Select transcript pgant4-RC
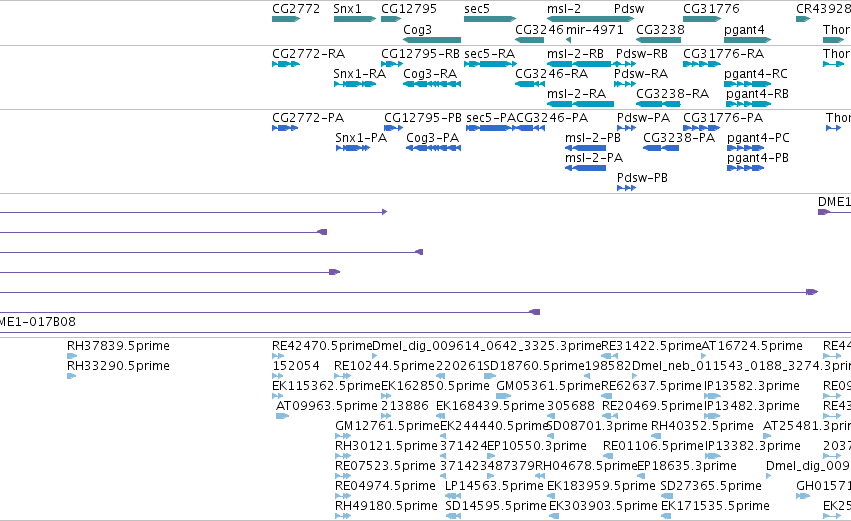851x521 pixels. click(x=747, y=84)
